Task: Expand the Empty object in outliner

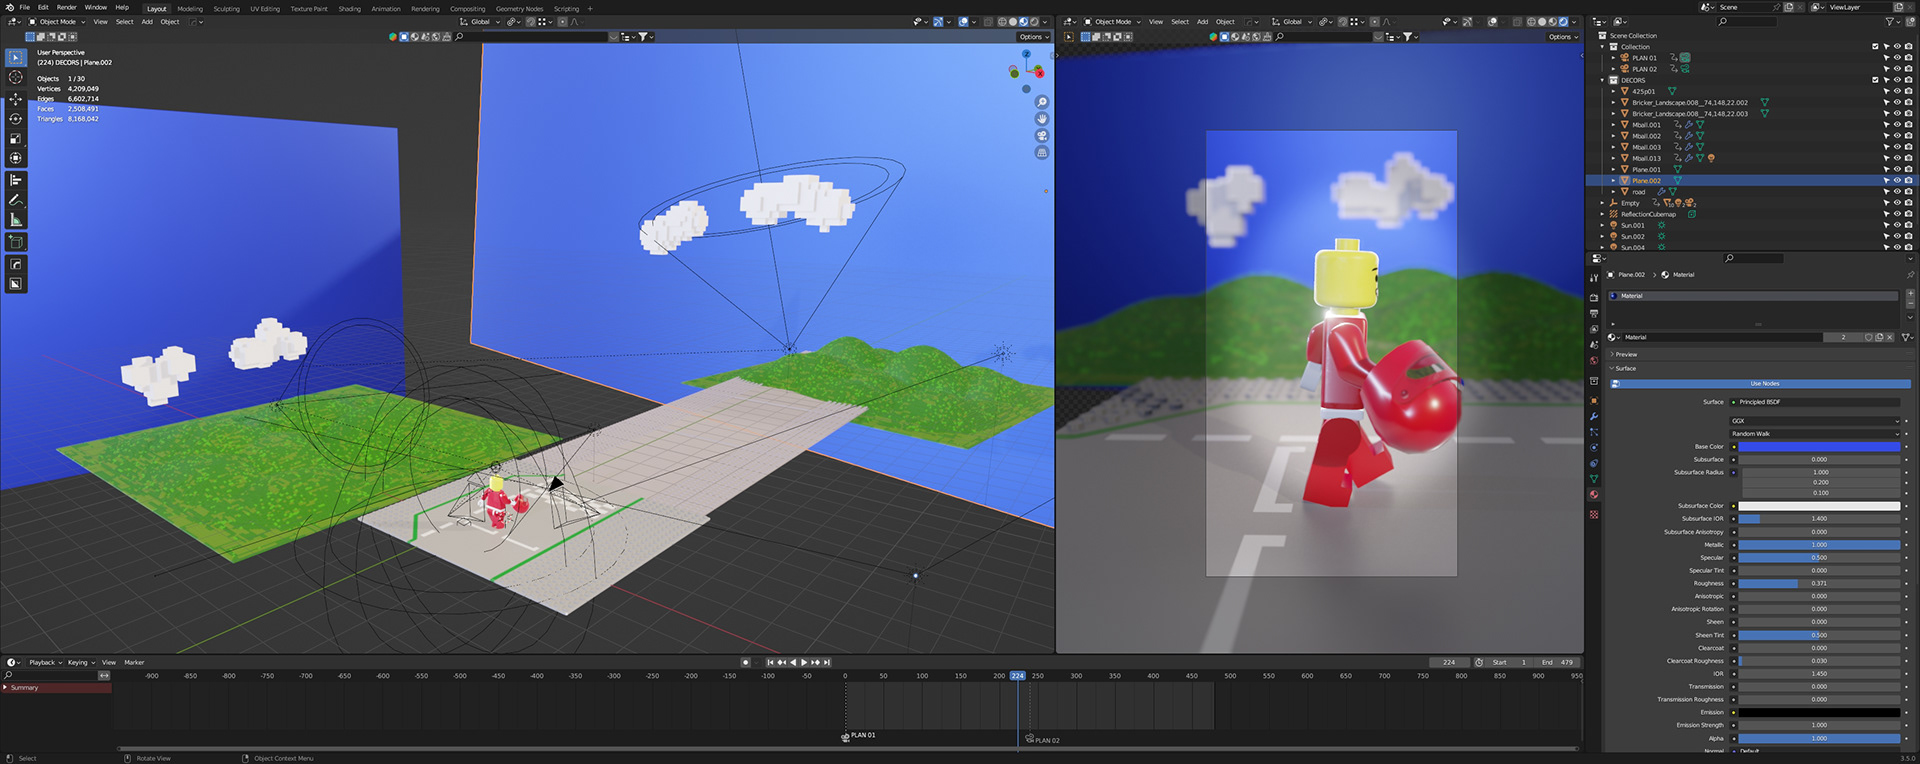Action: (x=1602, y=203)
